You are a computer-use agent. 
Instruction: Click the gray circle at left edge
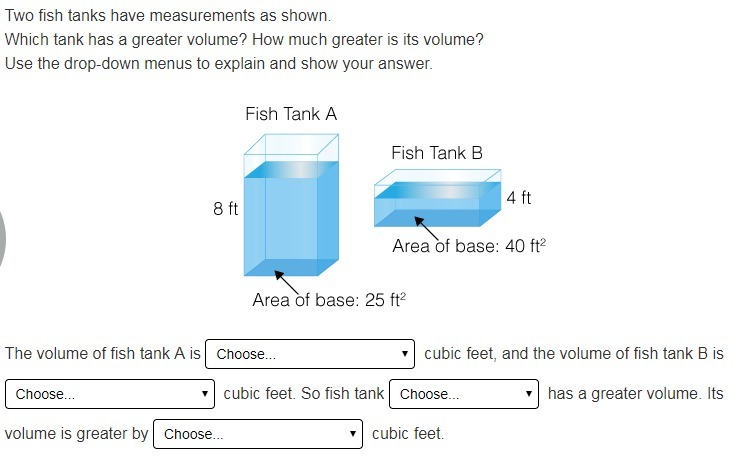click(2, 239)
